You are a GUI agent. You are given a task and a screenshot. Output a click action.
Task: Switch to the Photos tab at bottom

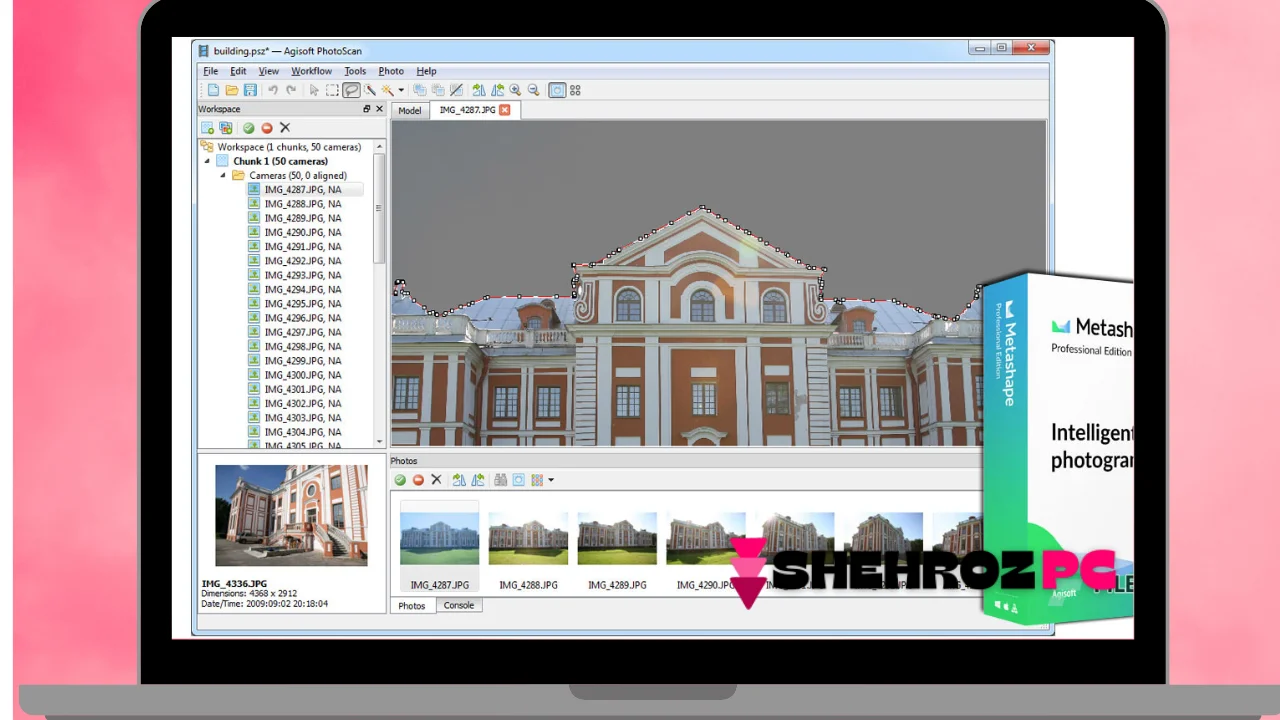(x=412, y=606)
